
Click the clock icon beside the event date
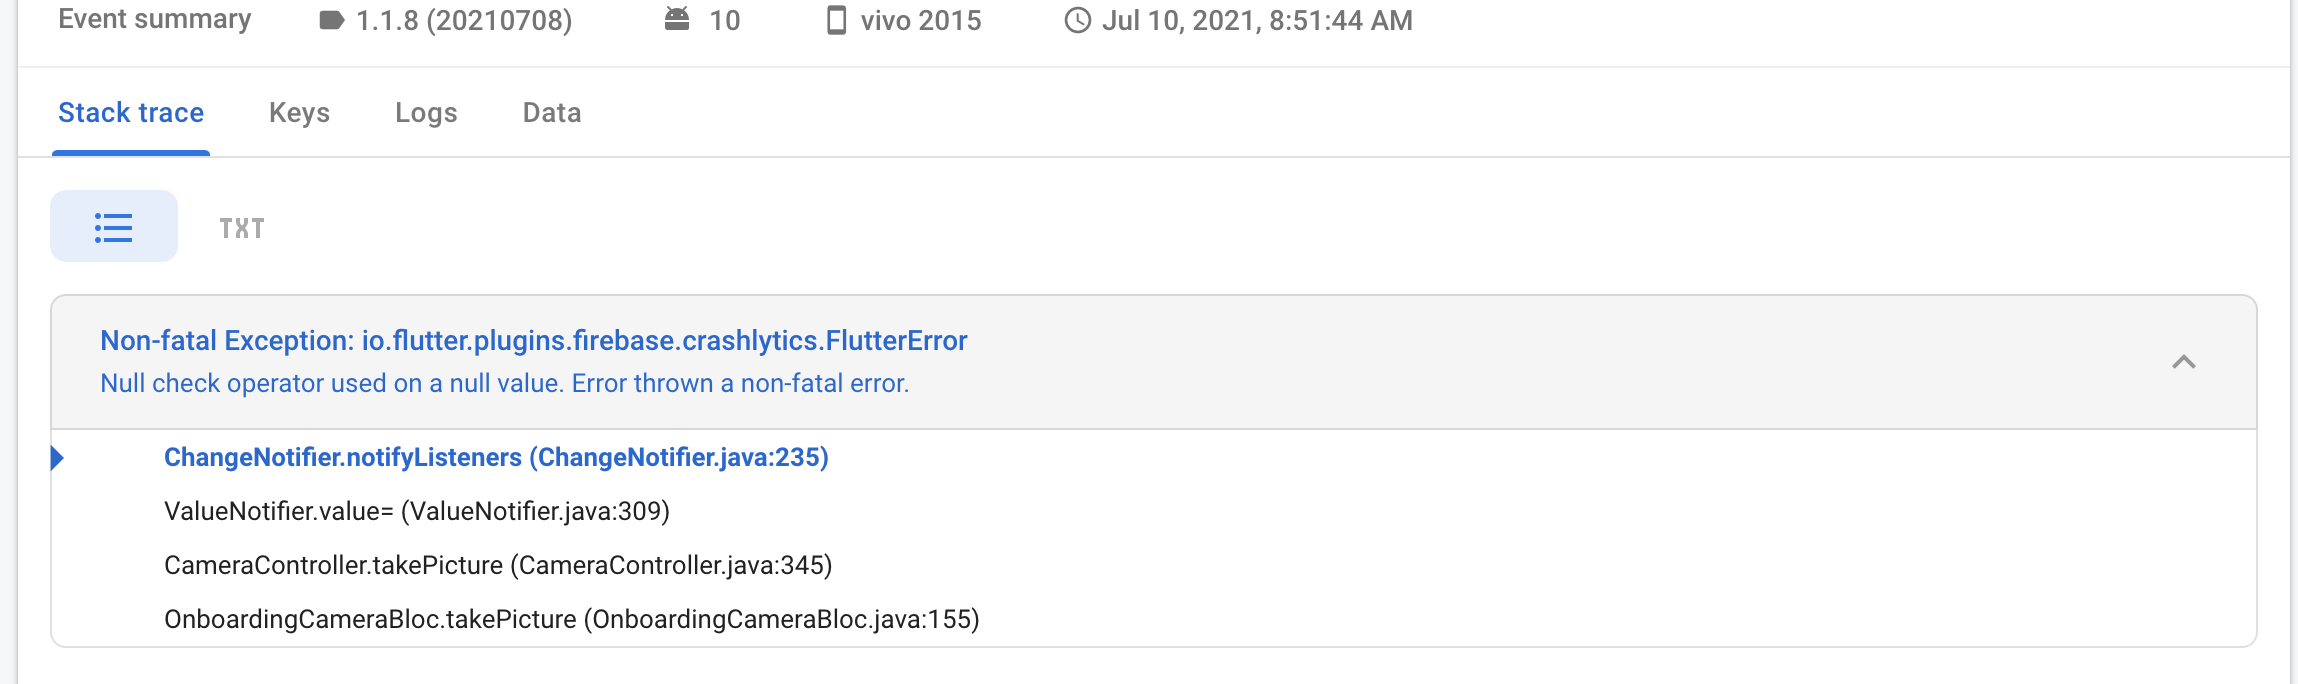pyautogui.click(x=1077, y=20)
